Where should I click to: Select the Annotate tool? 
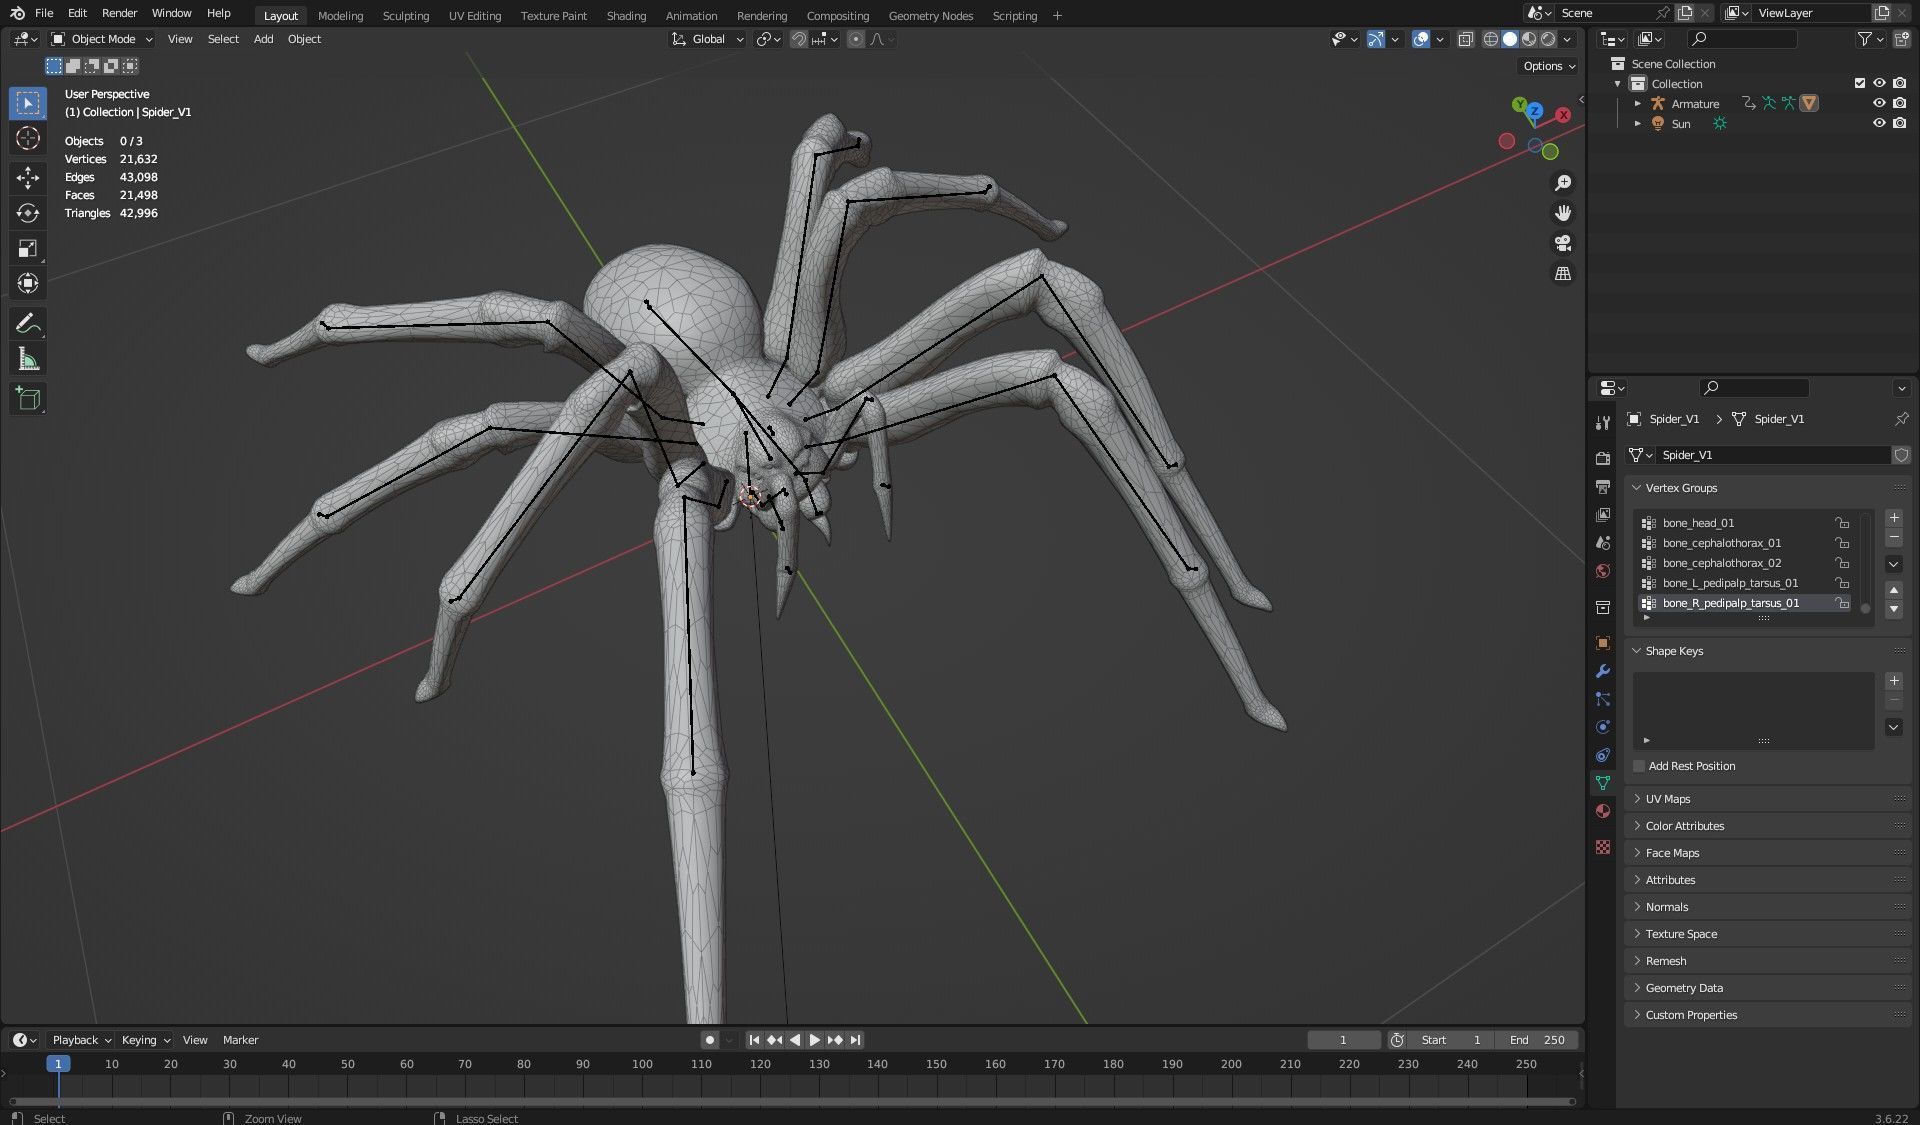[x=28, y=324]
